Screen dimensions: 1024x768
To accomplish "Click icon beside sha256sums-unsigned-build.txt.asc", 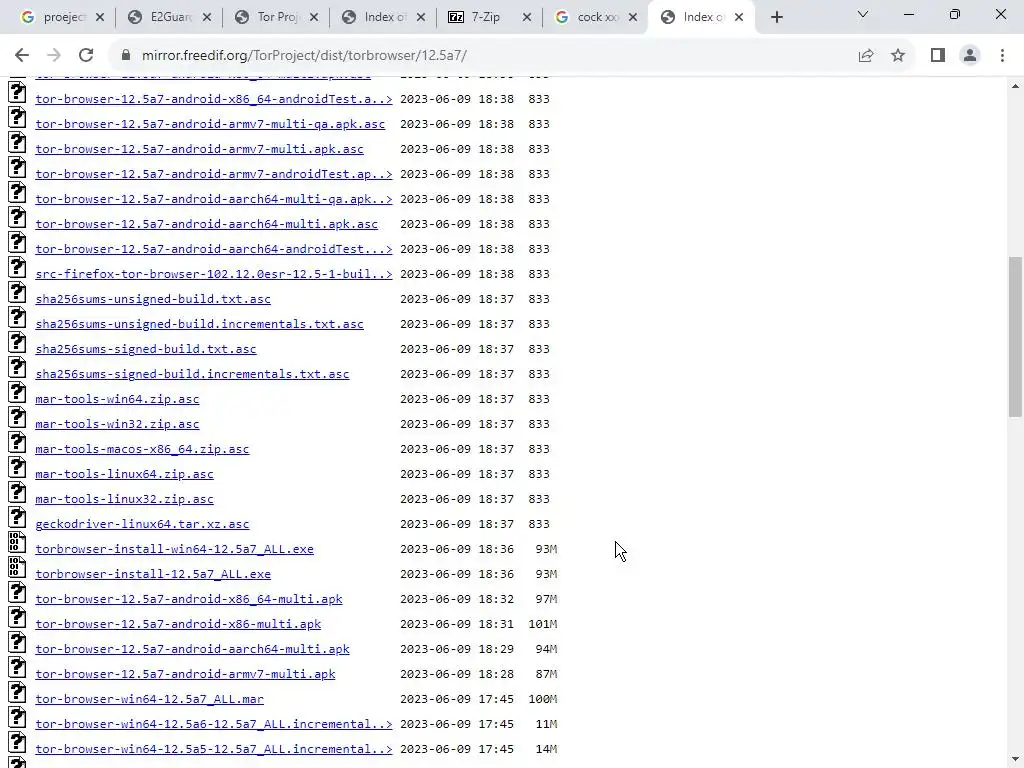I will 17,293.
